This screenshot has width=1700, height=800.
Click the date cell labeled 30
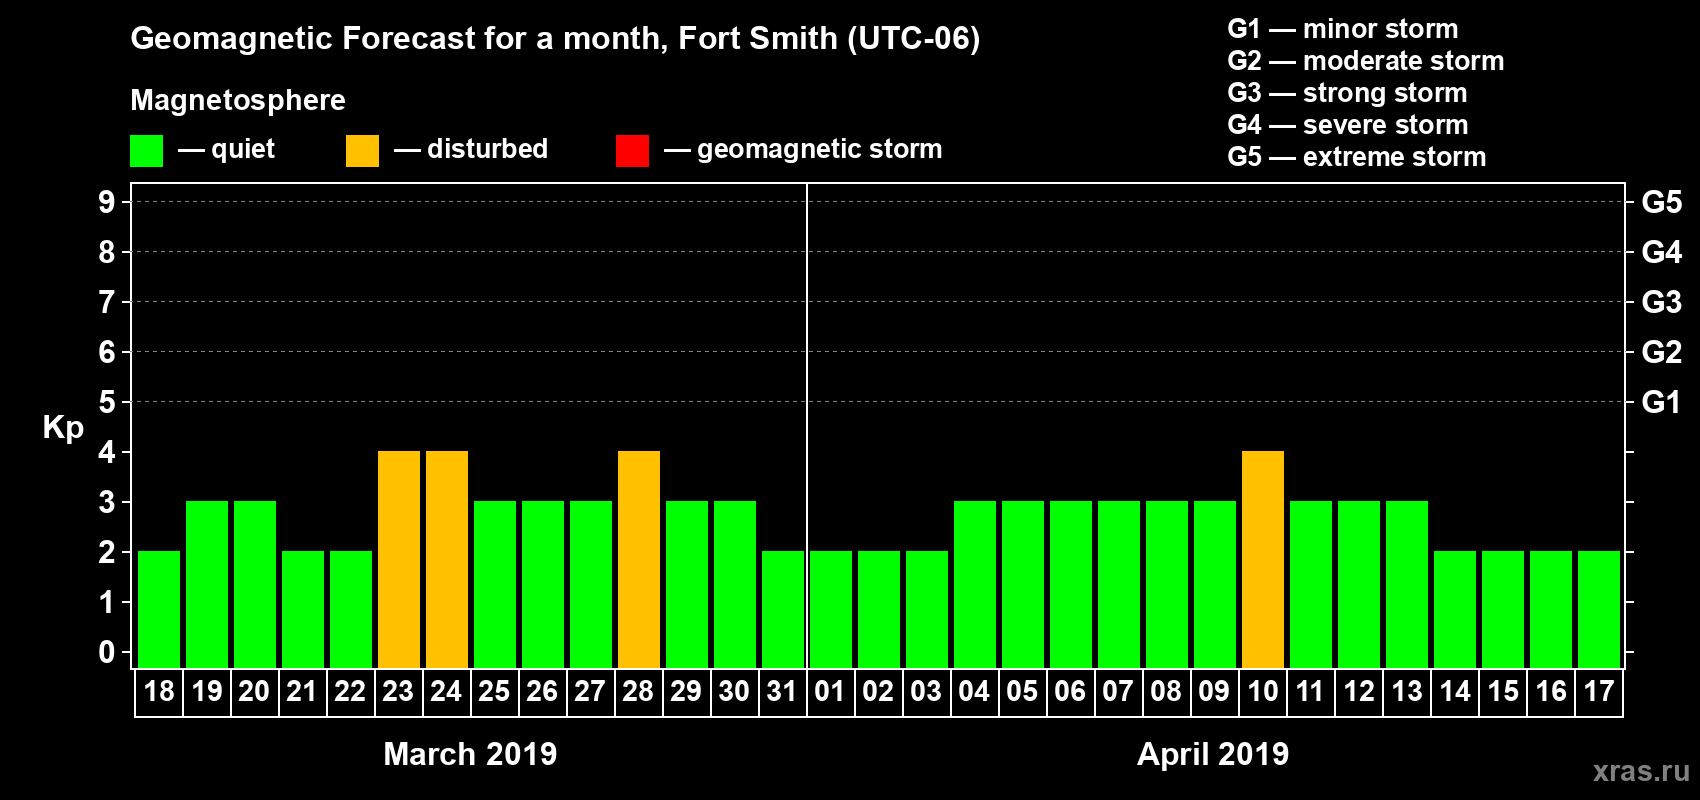tap(735, 692)
